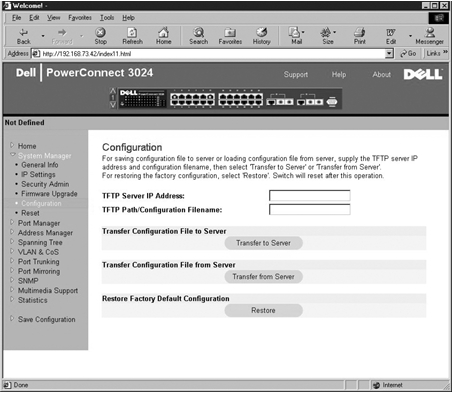Click the Windows flag throbber icon

[439, 18]
